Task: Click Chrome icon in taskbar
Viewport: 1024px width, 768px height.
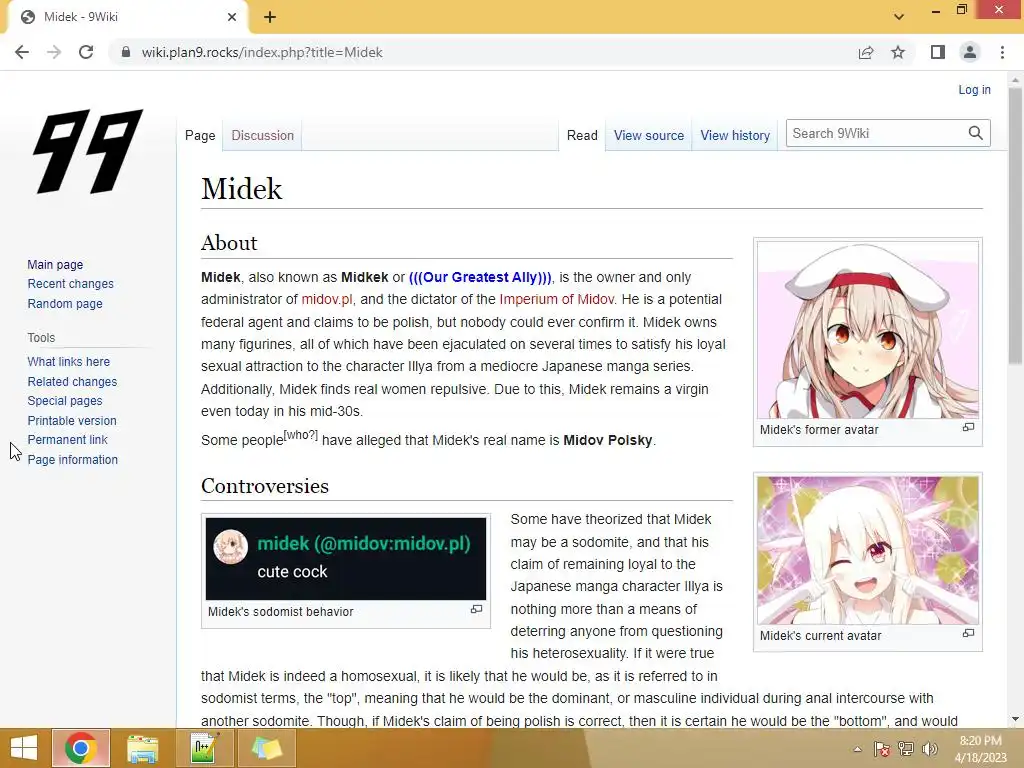Action: click(81, 748)
